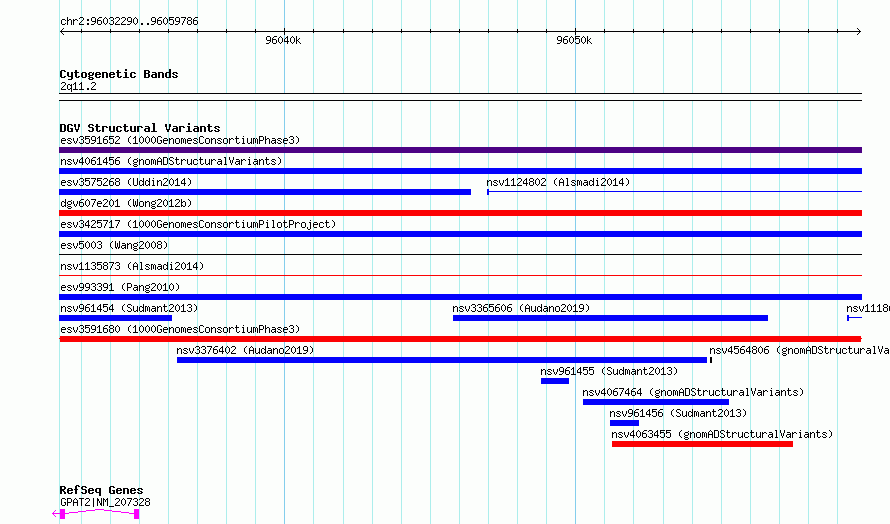The height and width of the screenshot is (524, 890).
Task: Click the nsv961455 (Sudmant2013) label
Action: 609,371
